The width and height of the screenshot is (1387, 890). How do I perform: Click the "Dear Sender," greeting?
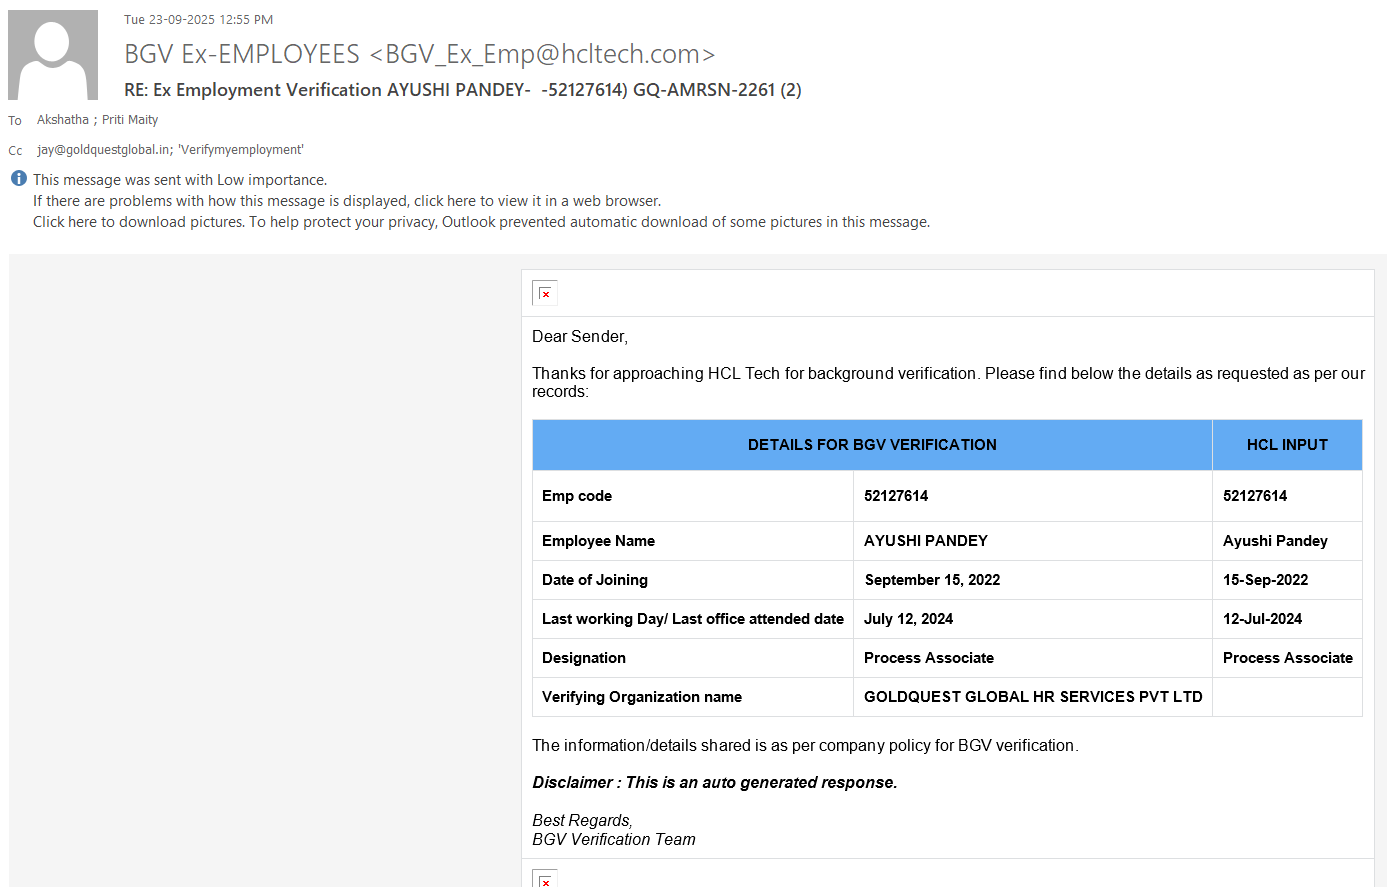(580, 337)
